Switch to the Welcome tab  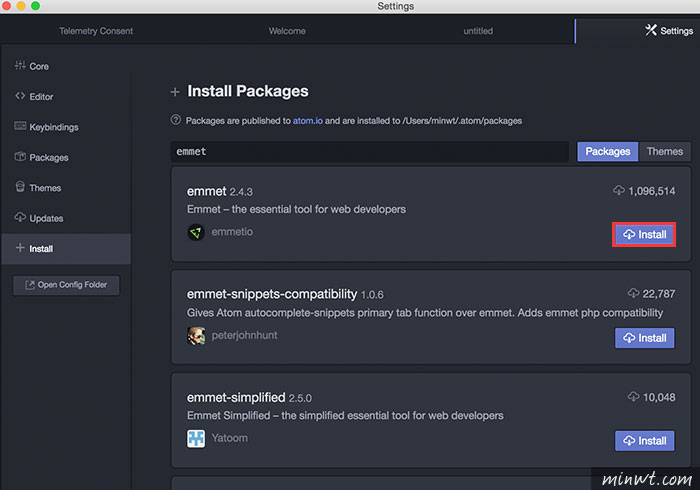coord(287,31)
